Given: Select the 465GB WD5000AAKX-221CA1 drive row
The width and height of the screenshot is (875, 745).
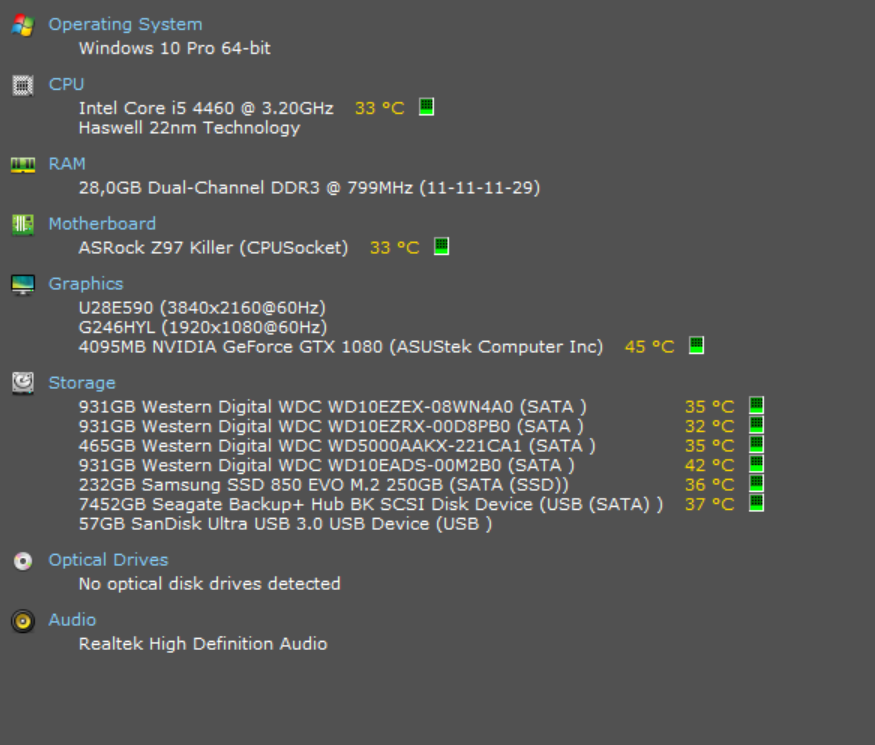Looking at the screenshot, I should [x=337, y=446].
